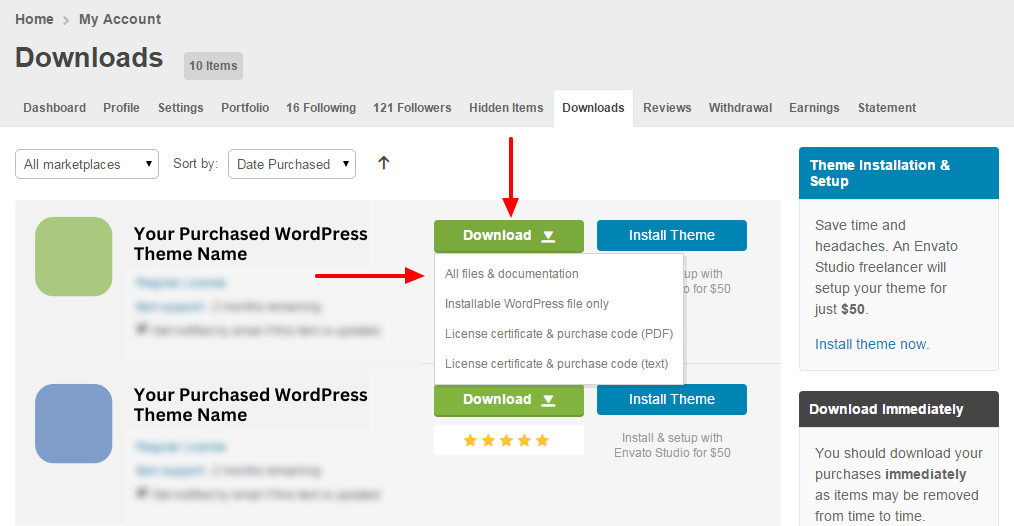The image size is (1014, 526).
Task: Open the Date Purchased sort dropdown
Action: tap(291, 164)
